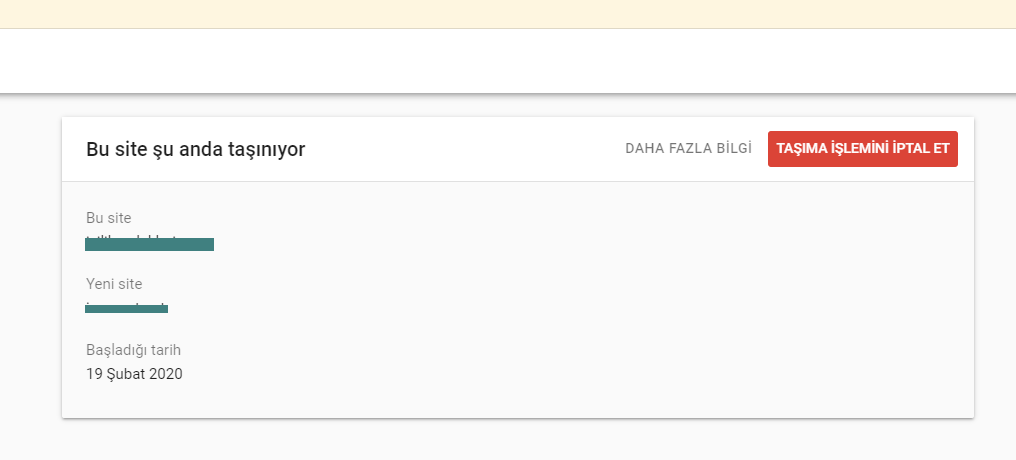This screenshot has width=1016, height=460.
Task: Click the white header bar below banner
Action: pos(508,61)
